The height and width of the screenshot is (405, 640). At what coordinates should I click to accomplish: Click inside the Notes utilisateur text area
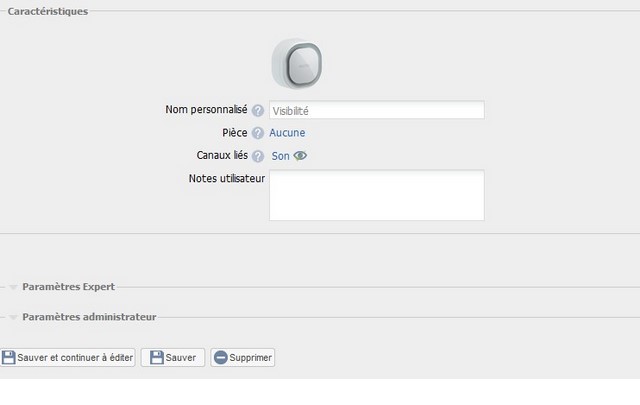[x=377, y=196]
